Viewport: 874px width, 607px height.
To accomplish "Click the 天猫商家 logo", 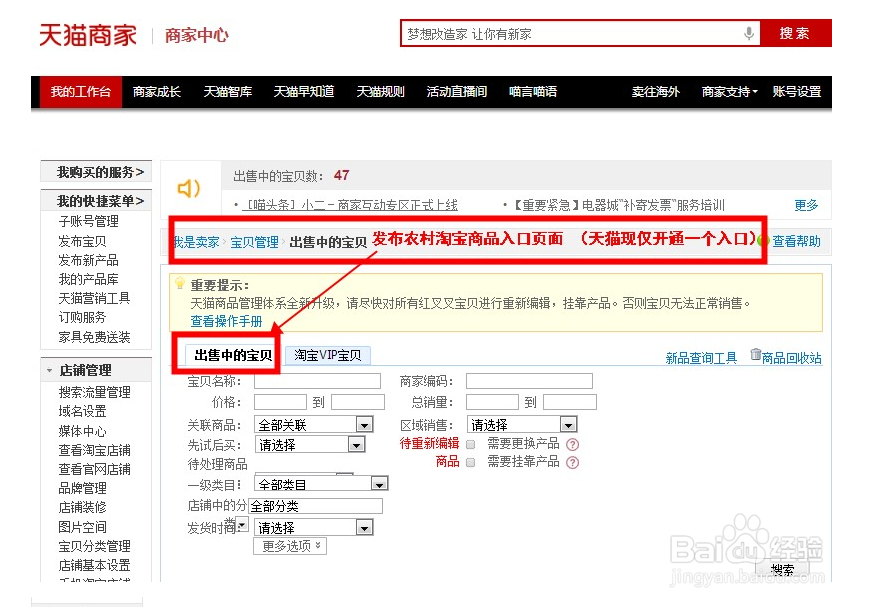I will (88, 35).
